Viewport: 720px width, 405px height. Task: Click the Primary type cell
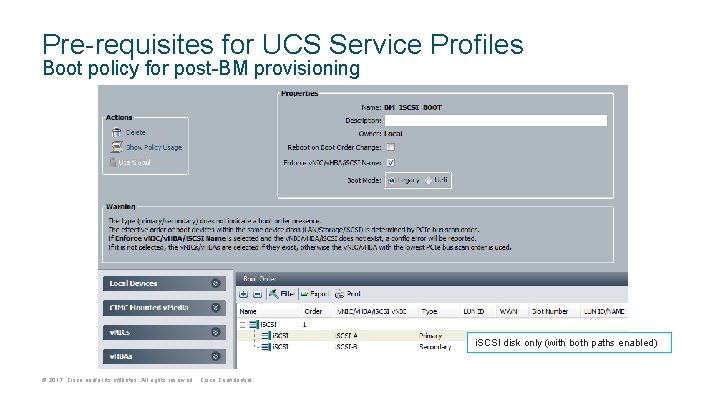[x=430, y=336]
